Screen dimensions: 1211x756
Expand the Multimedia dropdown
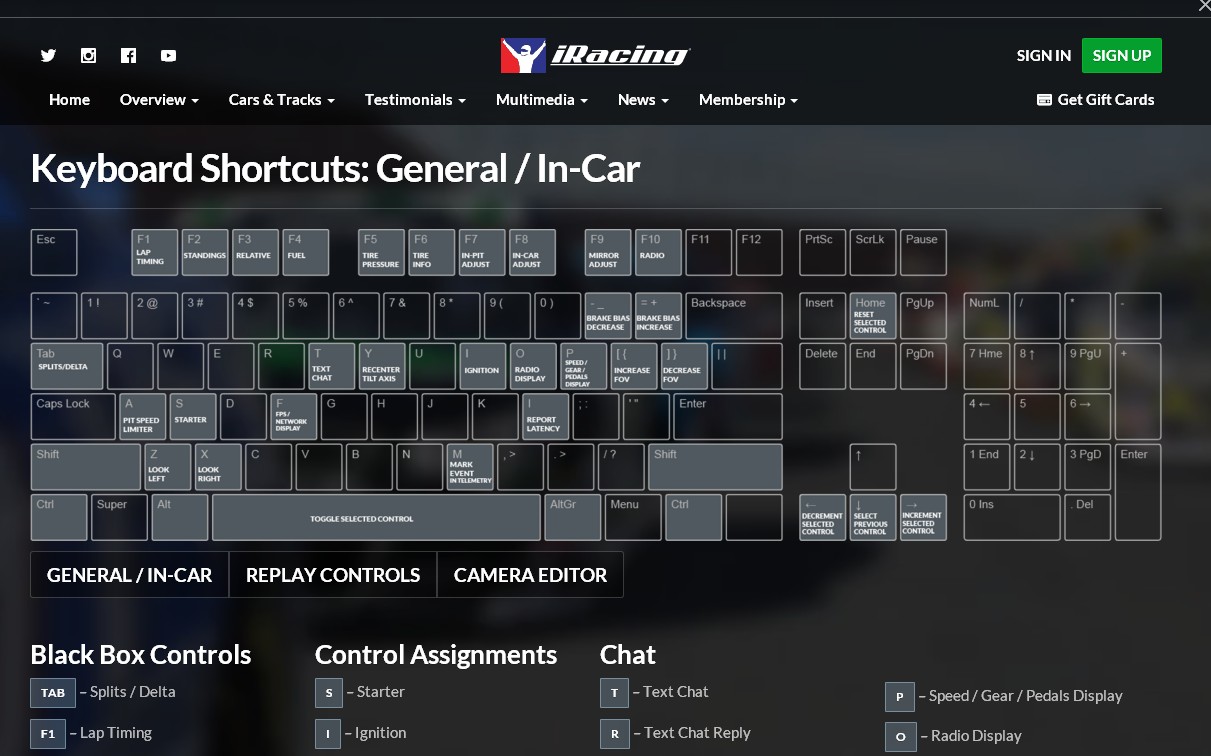[541, 100]
